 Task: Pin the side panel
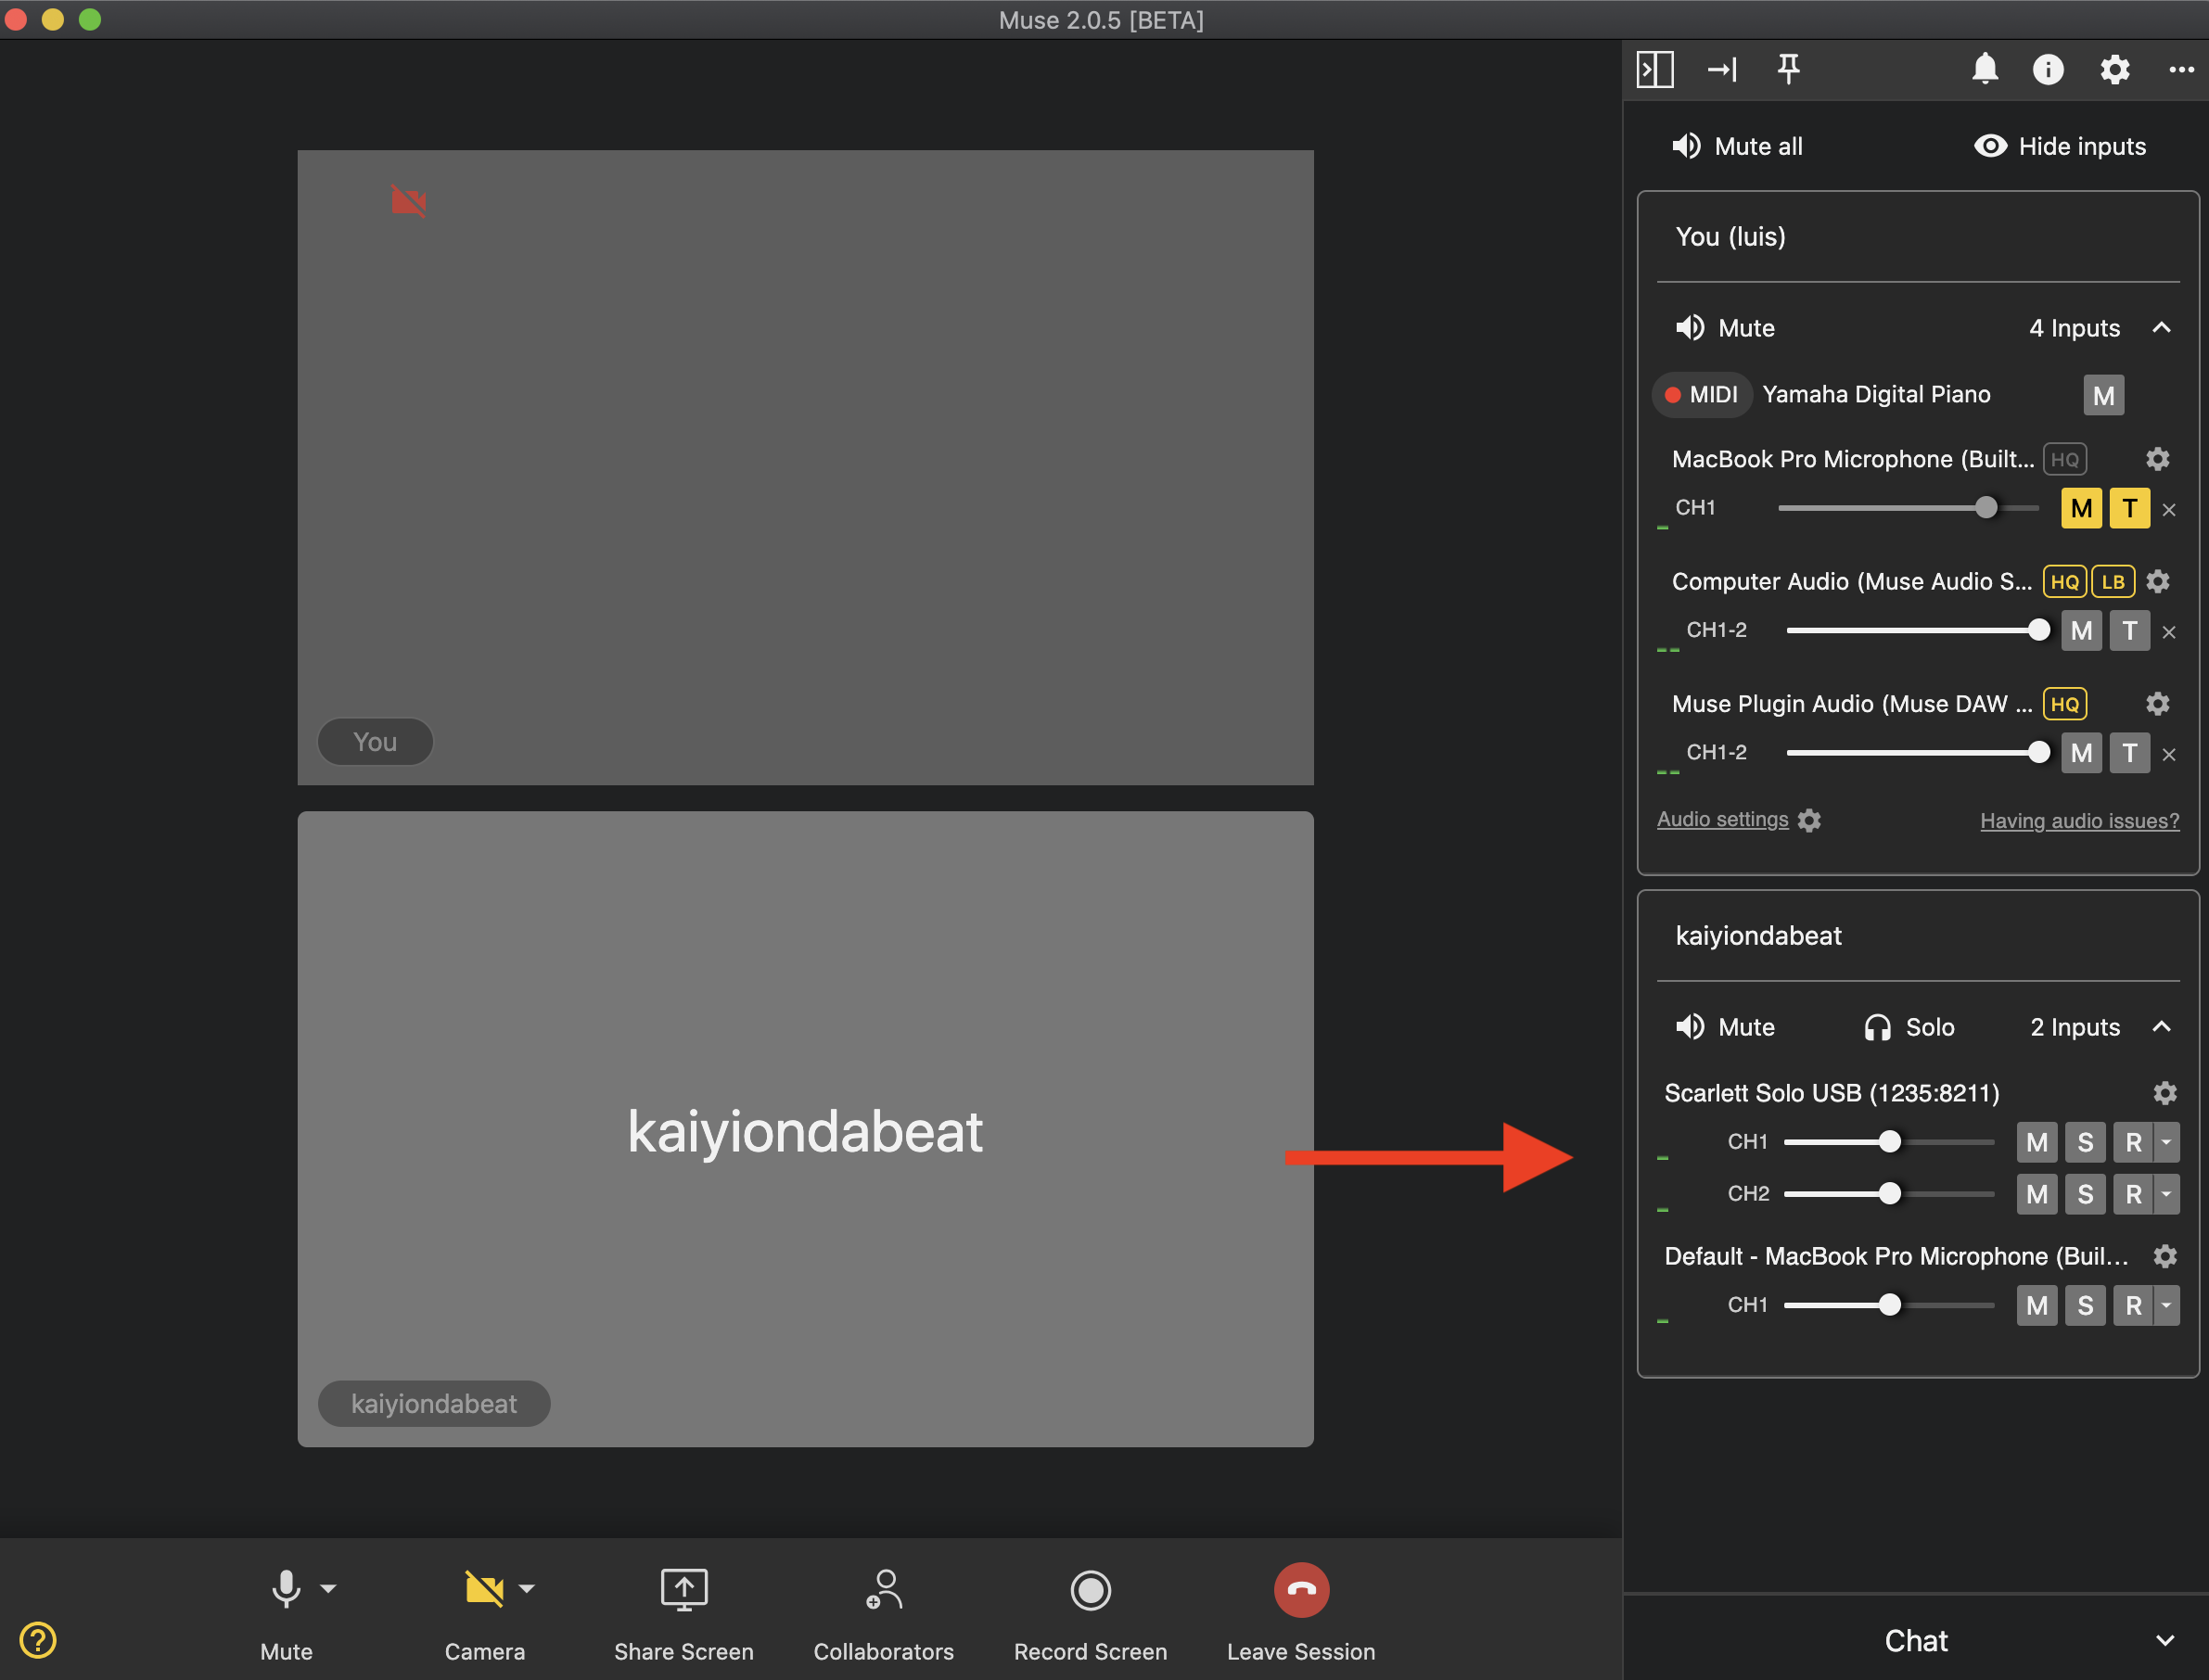tap(1788, 69)
